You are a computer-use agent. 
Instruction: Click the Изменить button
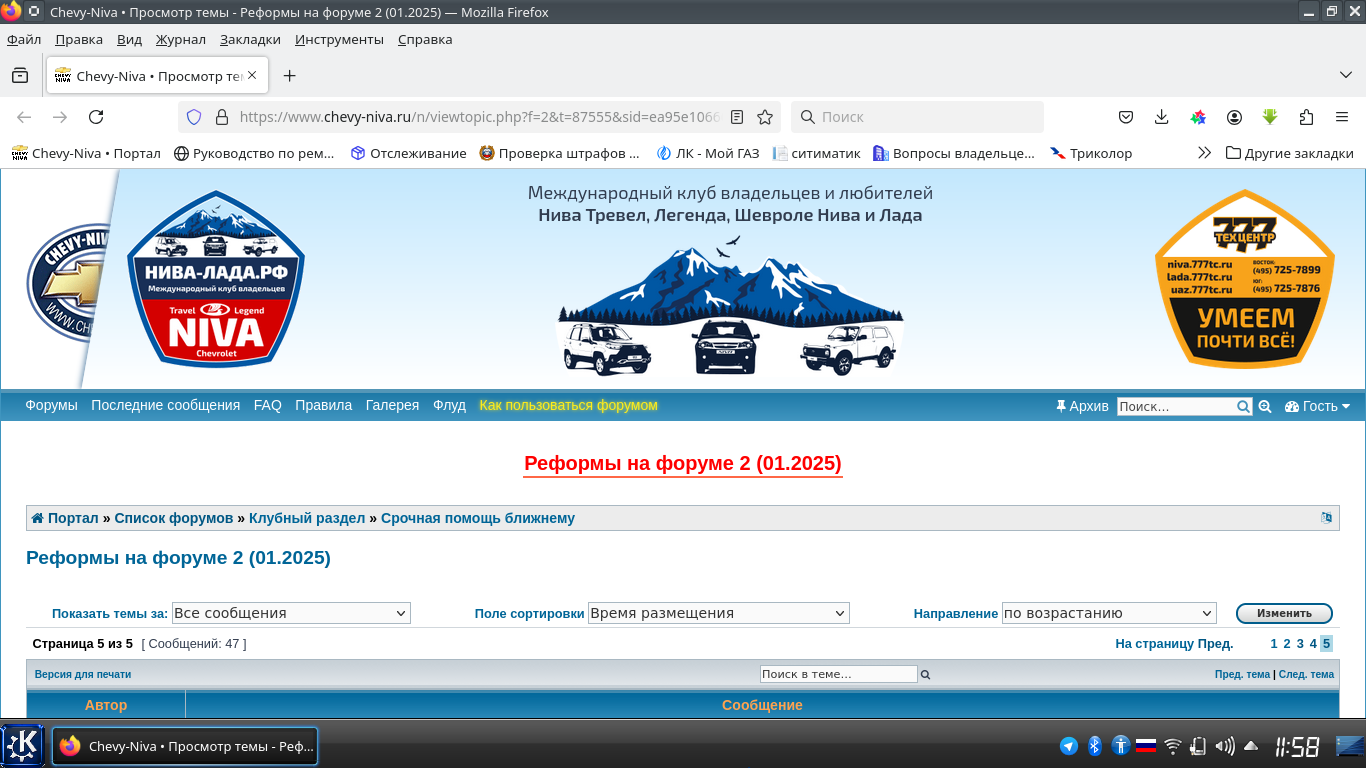1284,613
